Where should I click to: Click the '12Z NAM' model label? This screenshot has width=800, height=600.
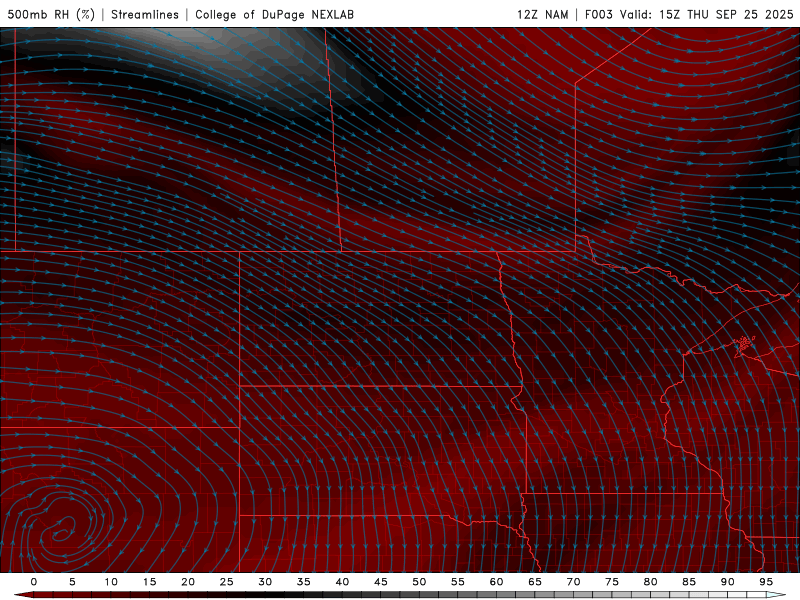pyautogui.click(x=542, y=14)
